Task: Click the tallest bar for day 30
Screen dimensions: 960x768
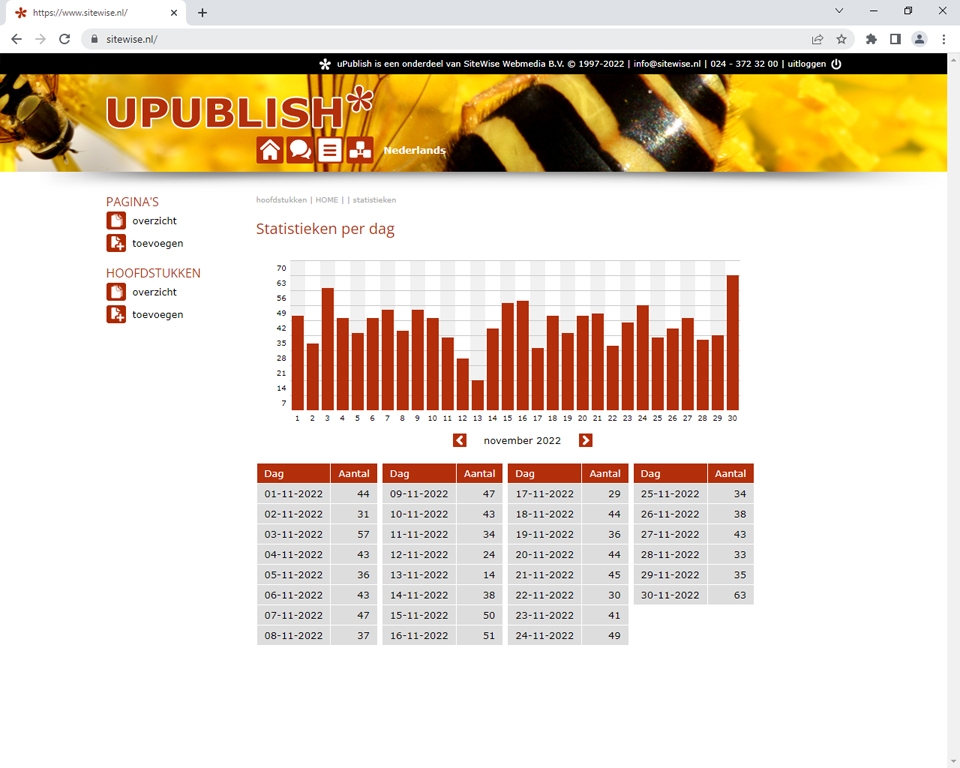Action: [x=732, y=342]
